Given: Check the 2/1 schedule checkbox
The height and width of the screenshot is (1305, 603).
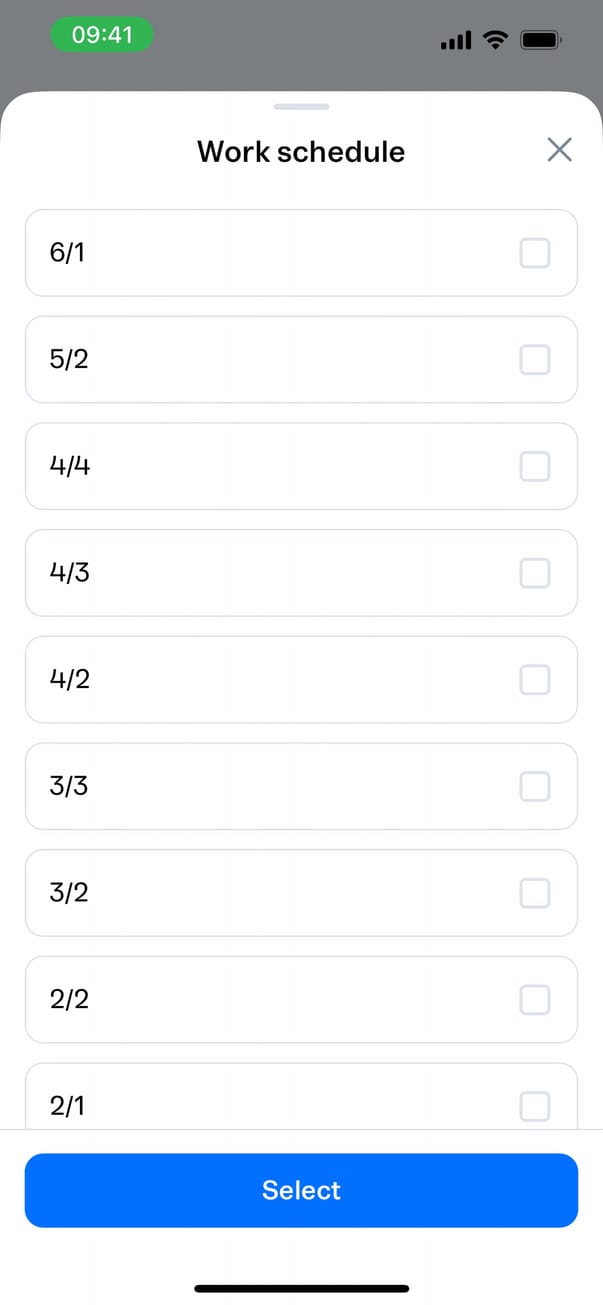Looking at the screenshot, I should 535,1106.
